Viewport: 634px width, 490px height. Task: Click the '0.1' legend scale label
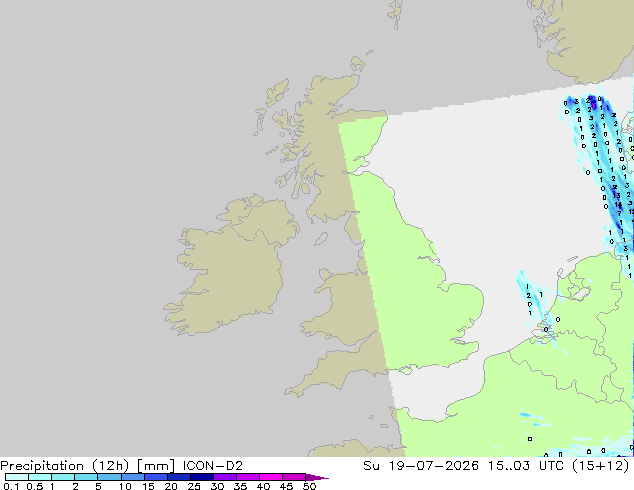point(11,486)
